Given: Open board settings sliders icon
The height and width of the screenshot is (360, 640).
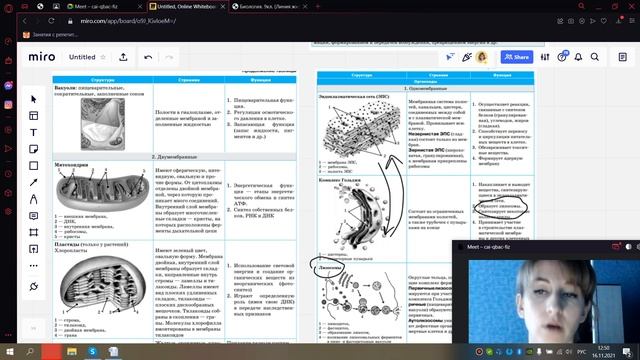Looking at the screenshot, I should point(545,57).
